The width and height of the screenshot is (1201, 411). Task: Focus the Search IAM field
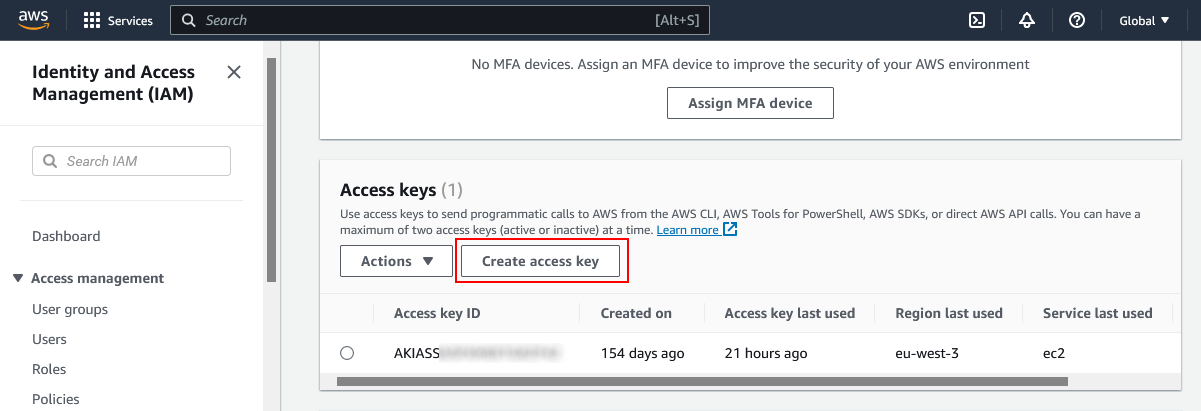click(x=132, y=161)
